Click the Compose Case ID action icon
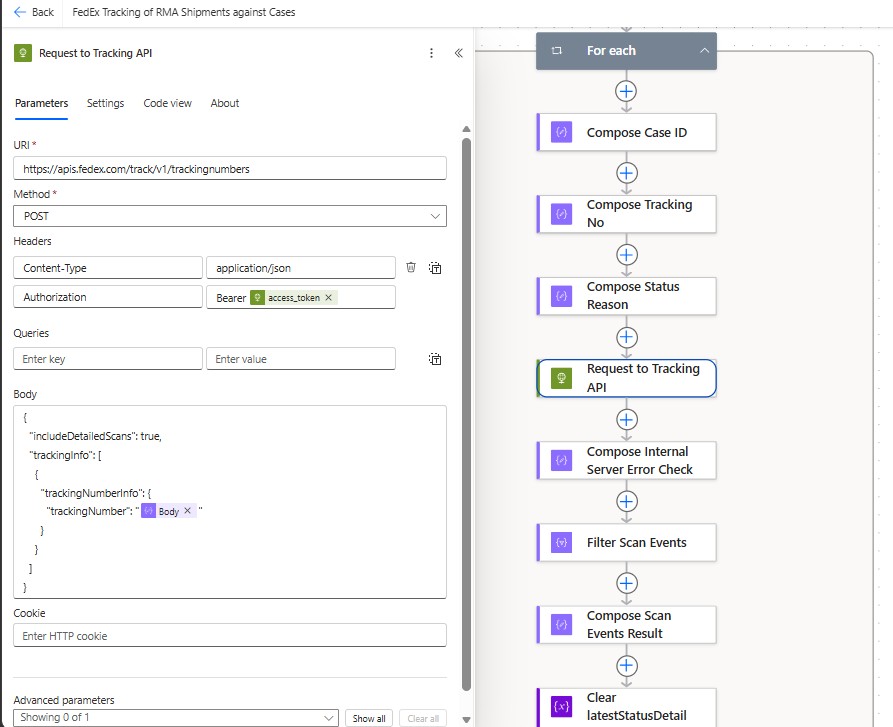Viewport: 893px width, 727px height. coord(562,132)
